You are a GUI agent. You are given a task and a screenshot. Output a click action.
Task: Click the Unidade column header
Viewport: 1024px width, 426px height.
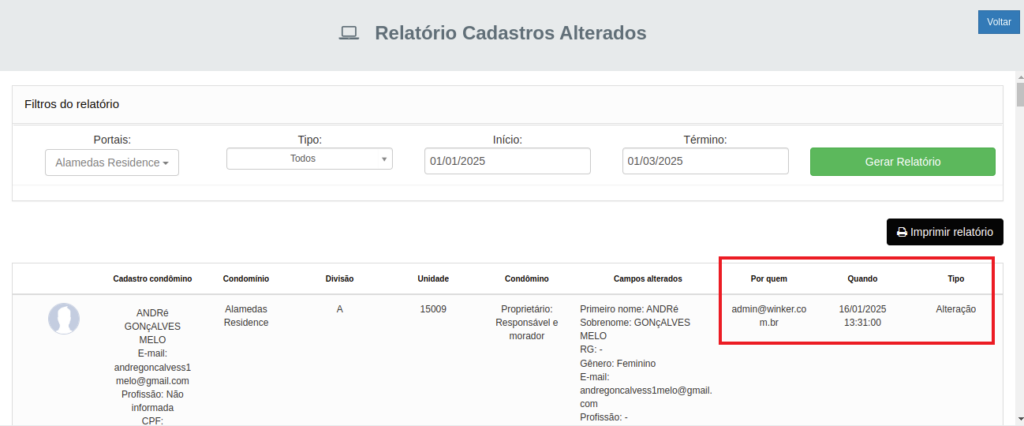[x=433, y=278]
